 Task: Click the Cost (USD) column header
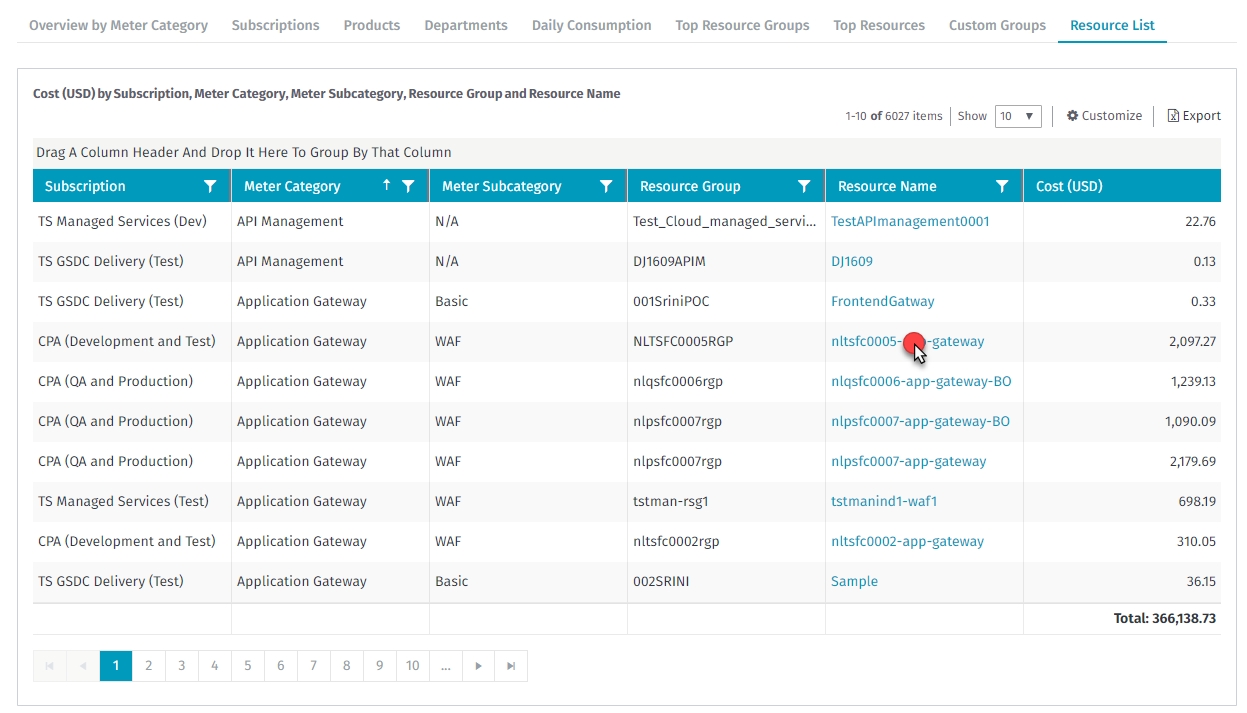click(1069, 186)
